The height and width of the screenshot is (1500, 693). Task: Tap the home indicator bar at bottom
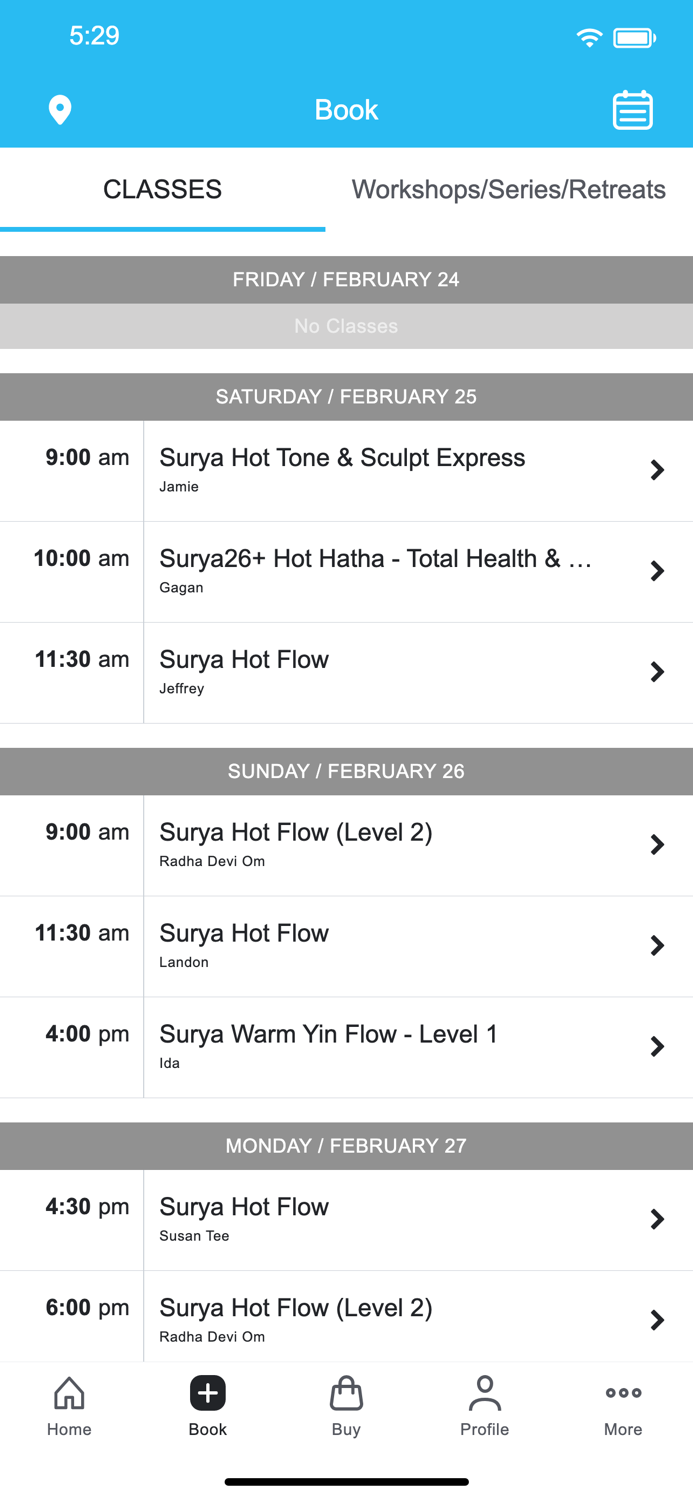coord(346,1481)
